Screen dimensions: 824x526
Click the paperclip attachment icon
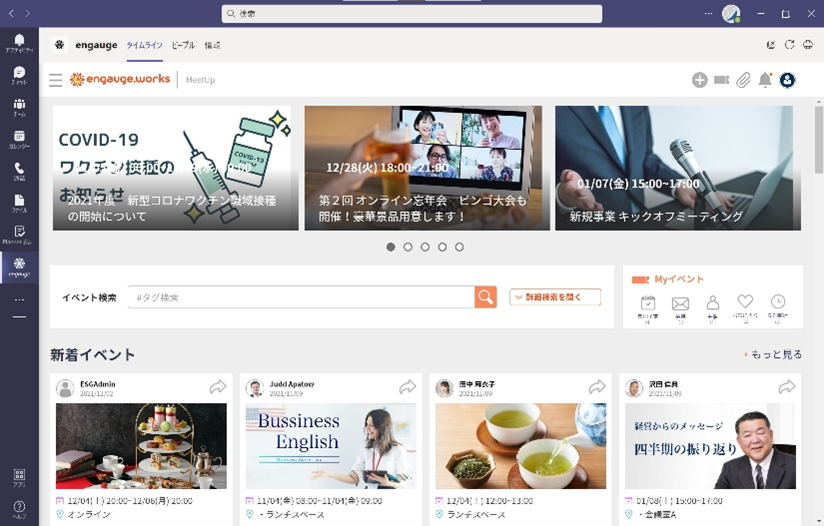(x=743, y=80)
